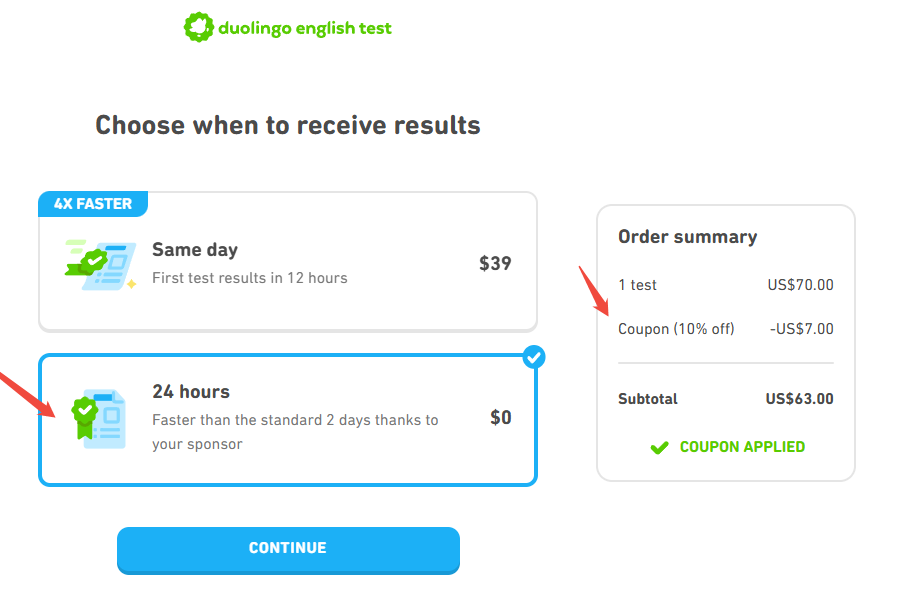Click the Subtotal amount US$63.00

pyautogui.click(x=798, y=399)
